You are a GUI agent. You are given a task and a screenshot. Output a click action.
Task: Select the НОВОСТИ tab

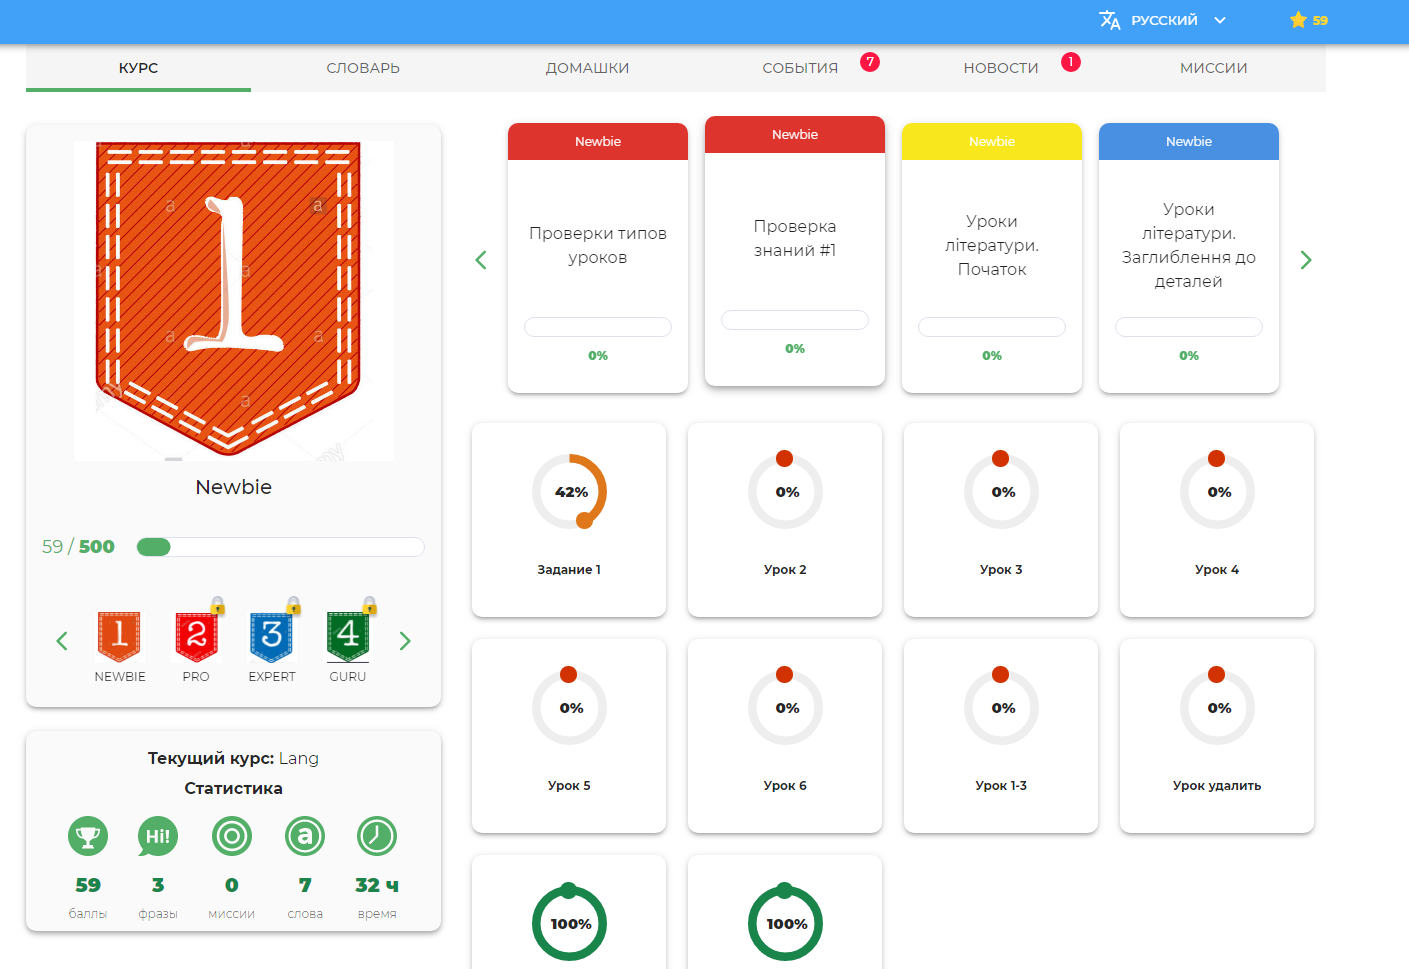(x=1001, y=68)
